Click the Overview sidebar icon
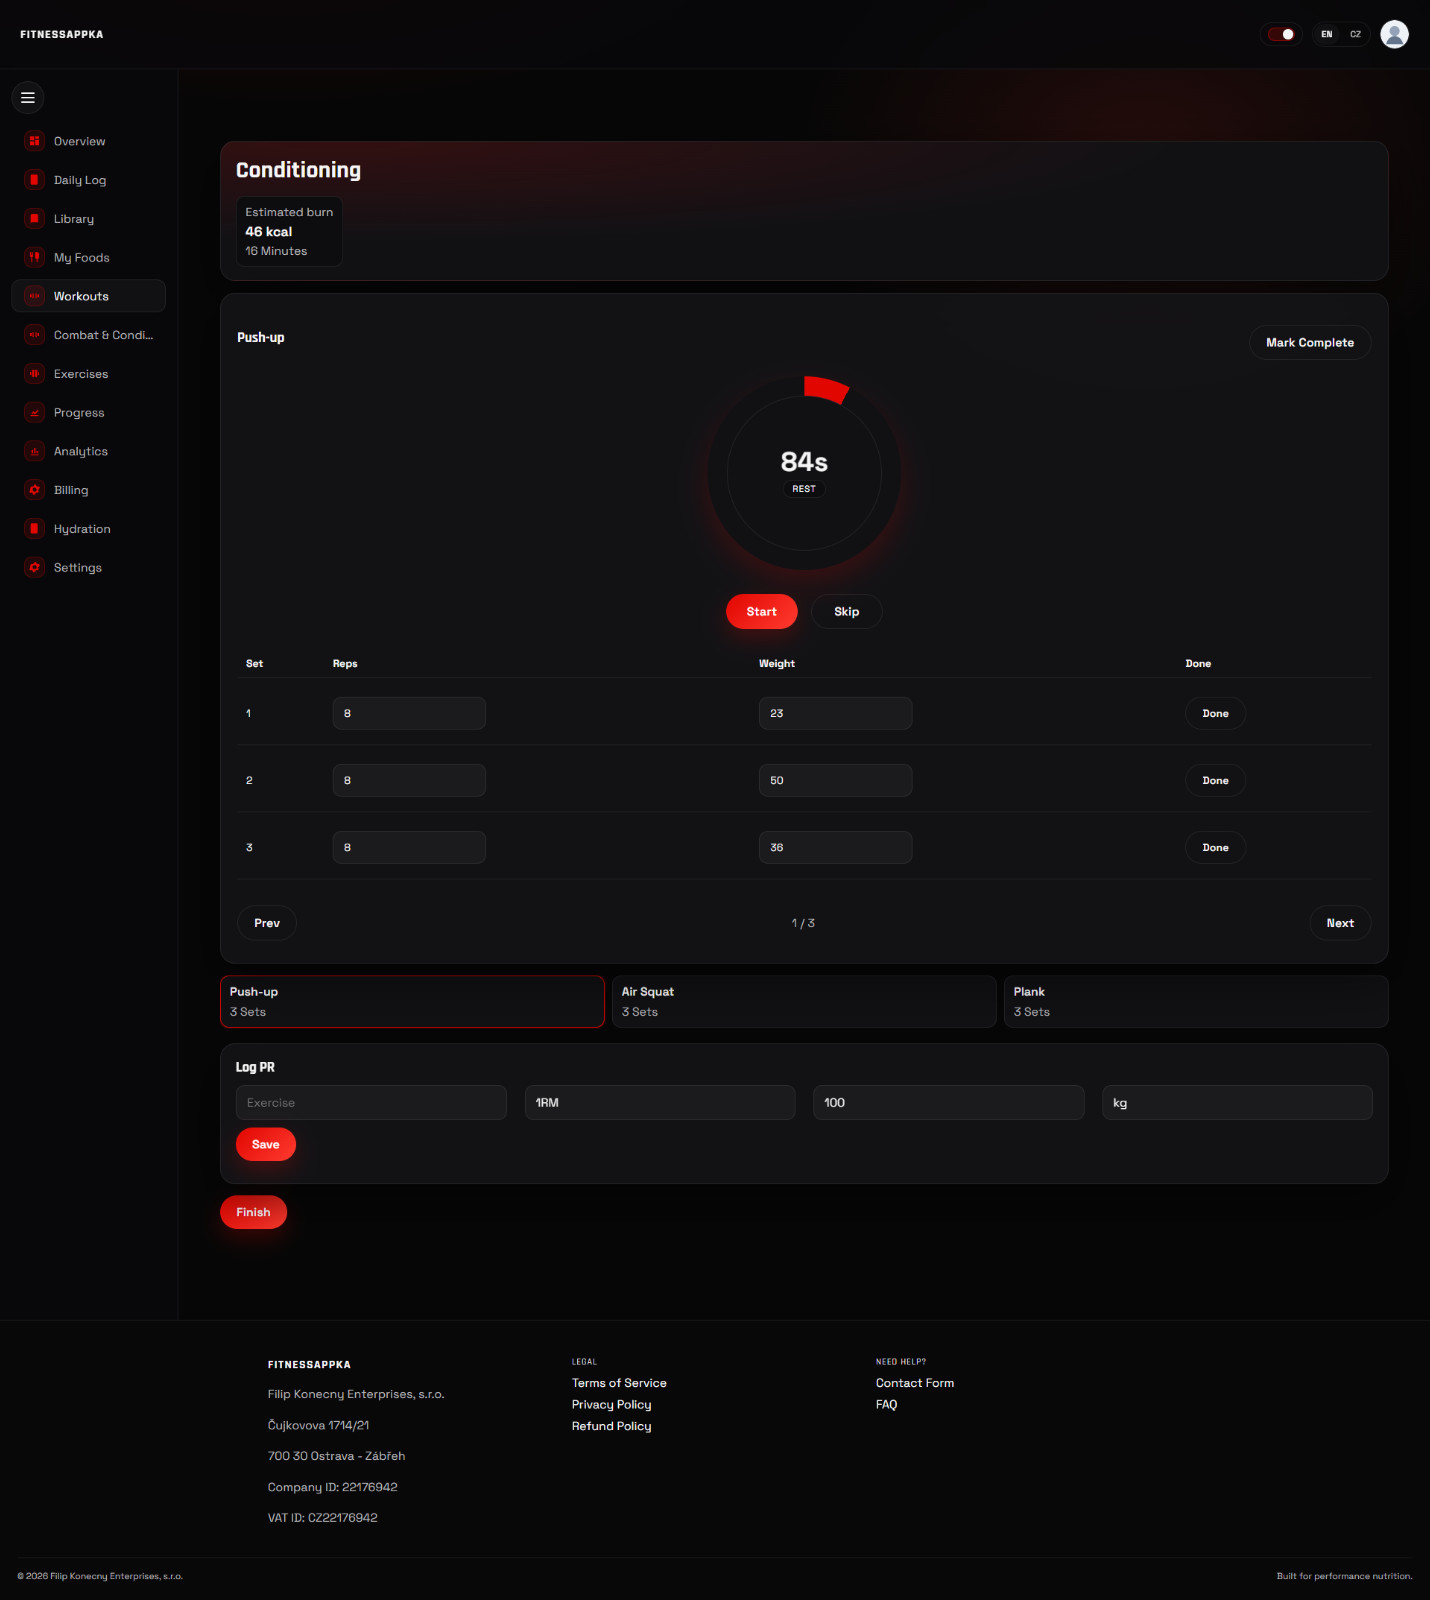1430x1600 pixels. coord(35,141)
